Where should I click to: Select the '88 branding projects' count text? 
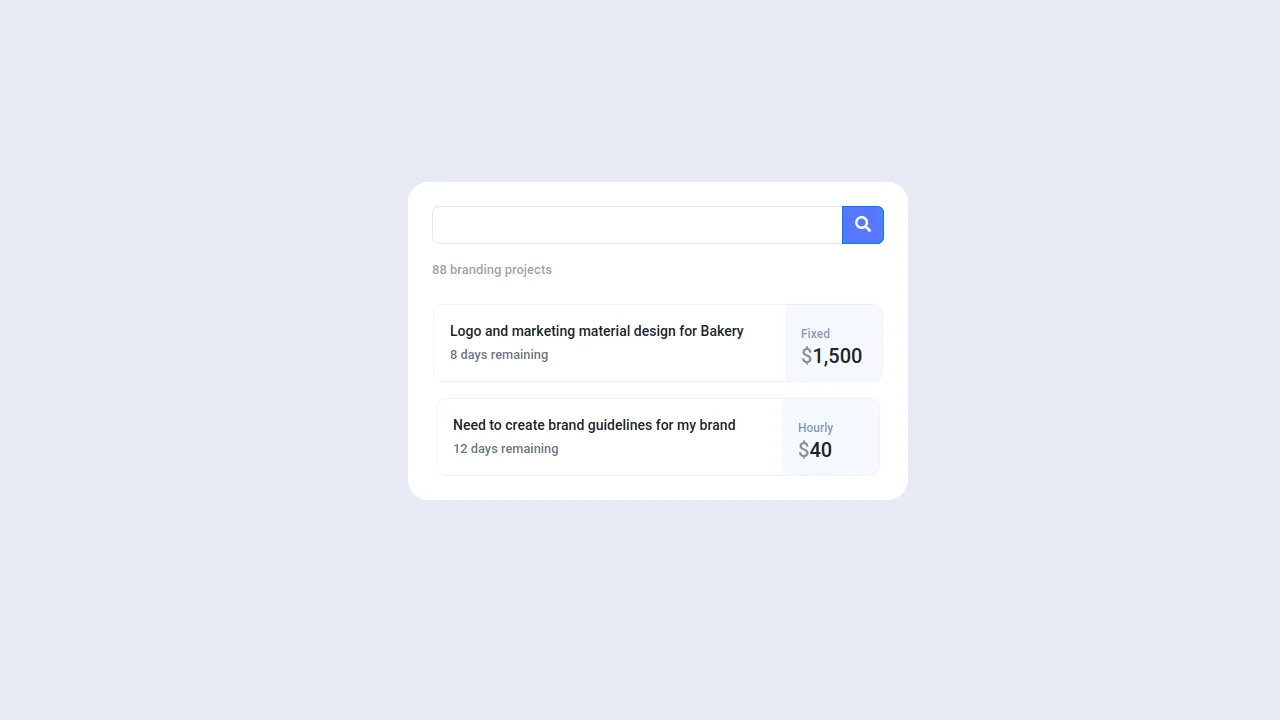[491, 269]
